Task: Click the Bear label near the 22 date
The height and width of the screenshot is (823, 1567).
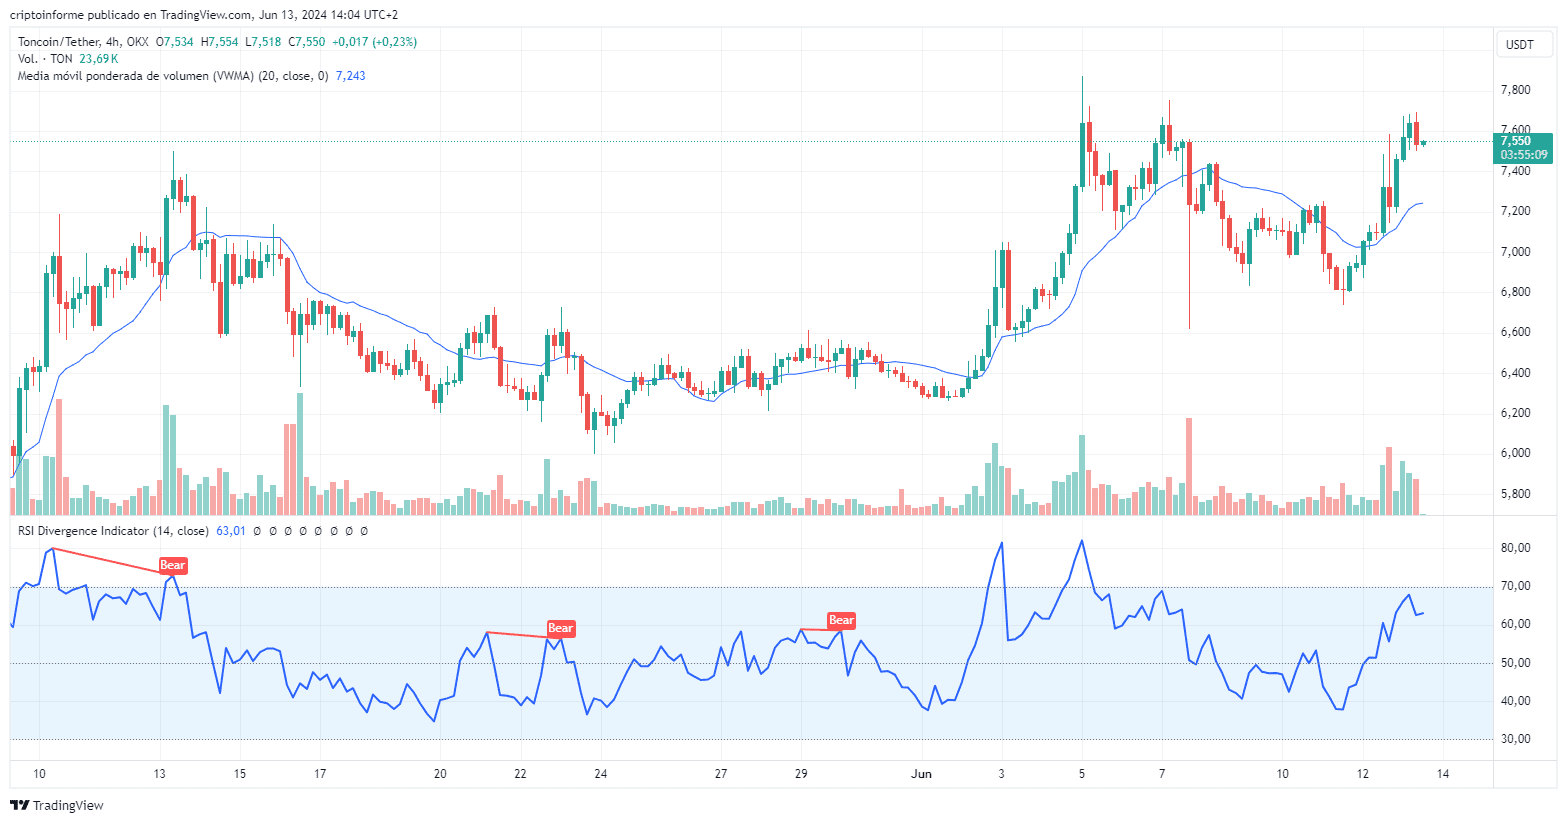Action: point(561,628)
